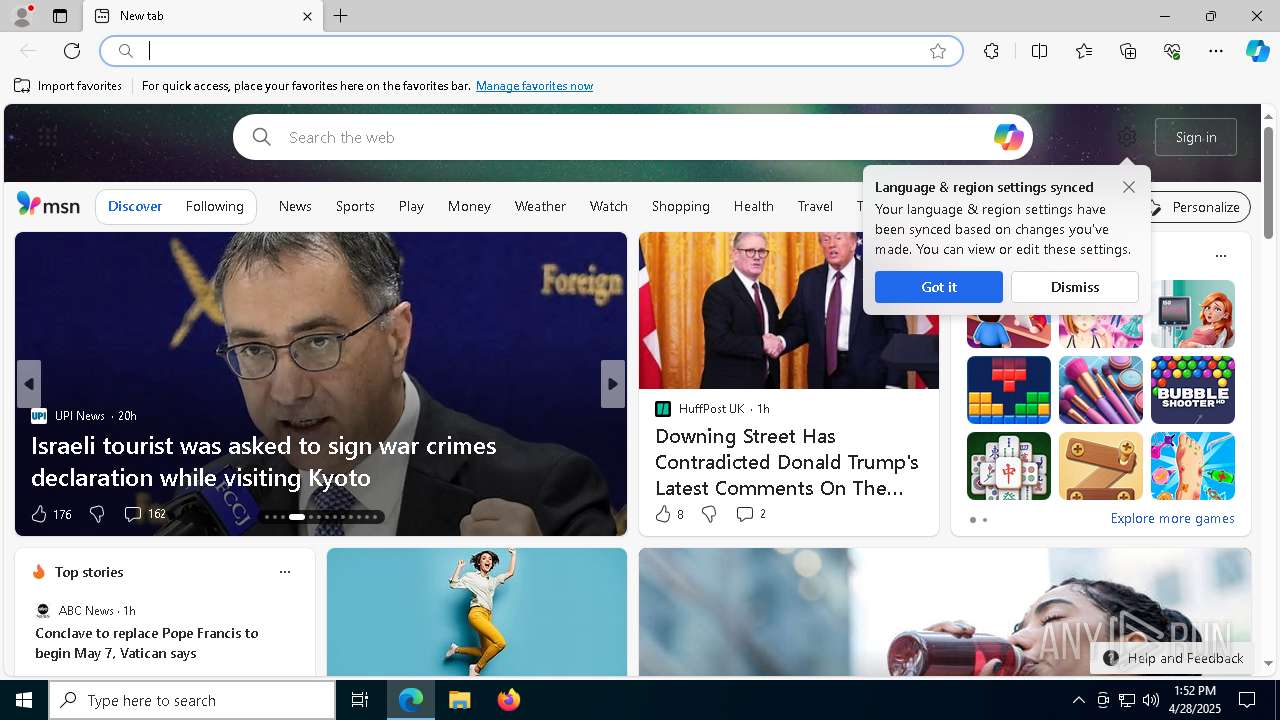
Task: Open the profile icon in the title bar
Action: coord(21,16)
